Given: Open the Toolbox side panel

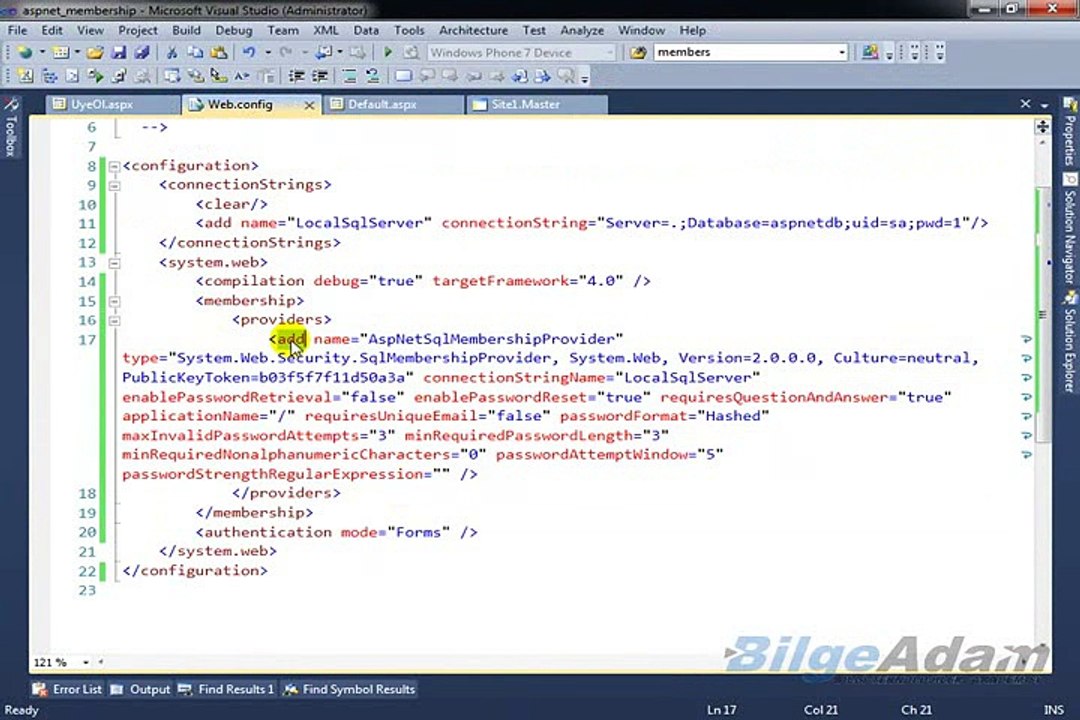Looking at the screenshot, I should (11, 128).
